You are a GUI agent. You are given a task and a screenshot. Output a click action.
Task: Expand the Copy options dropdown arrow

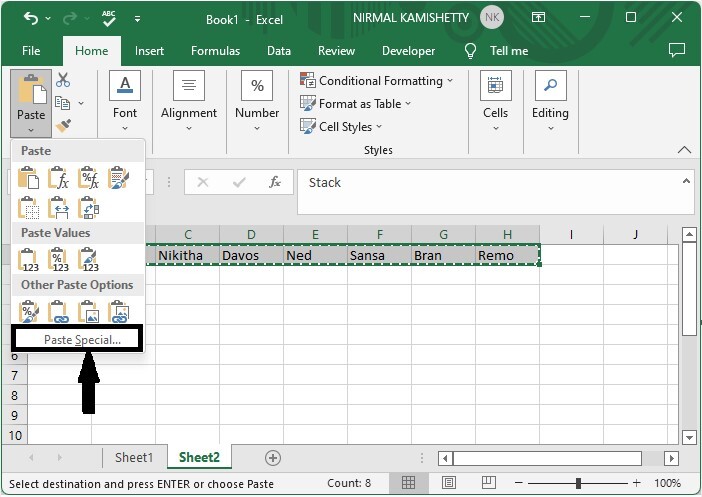(81, 103)
